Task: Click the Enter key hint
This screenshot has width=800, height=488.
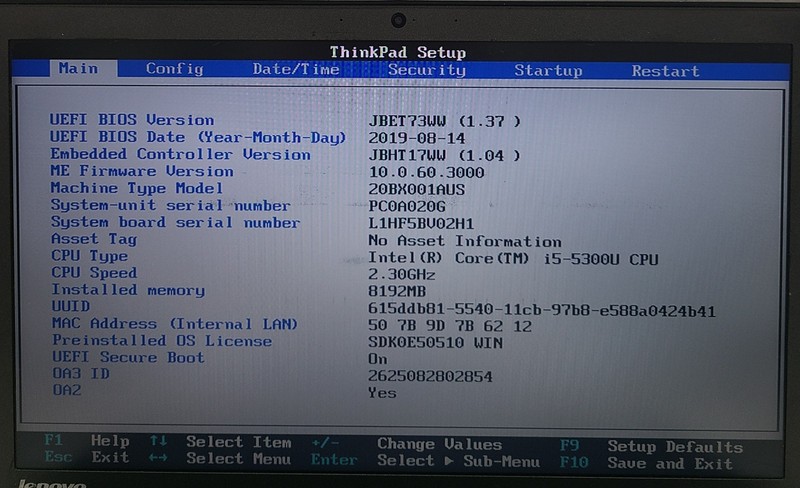Action: point(334,460)
